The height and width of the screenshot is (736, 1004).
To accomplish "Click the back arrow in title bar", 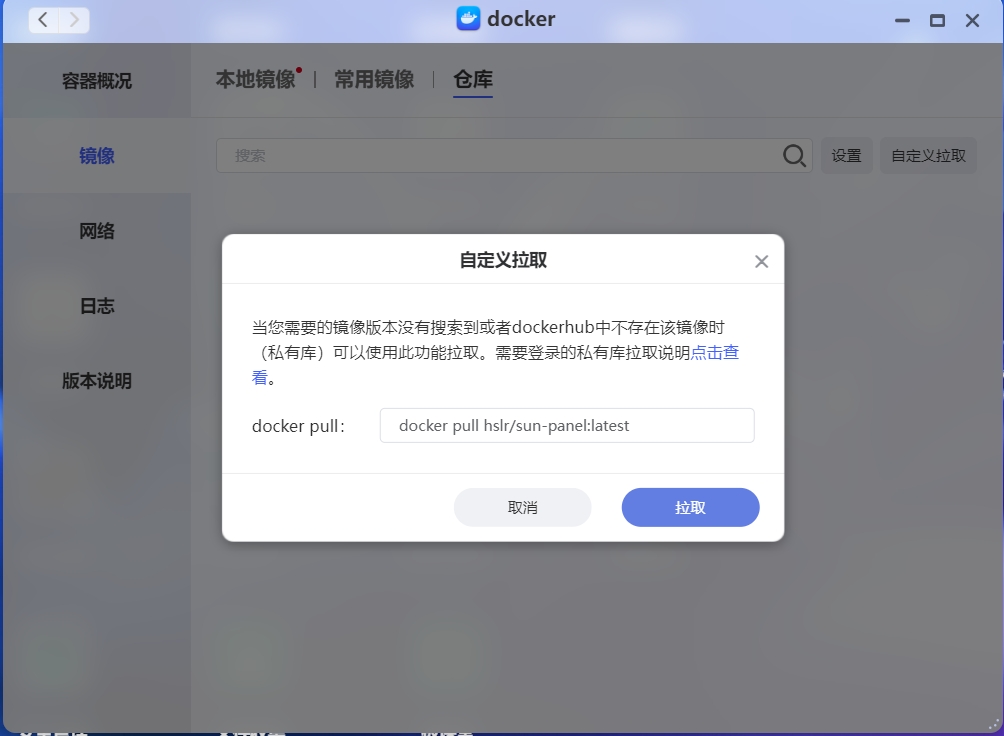I will click(x=43, y=20).
